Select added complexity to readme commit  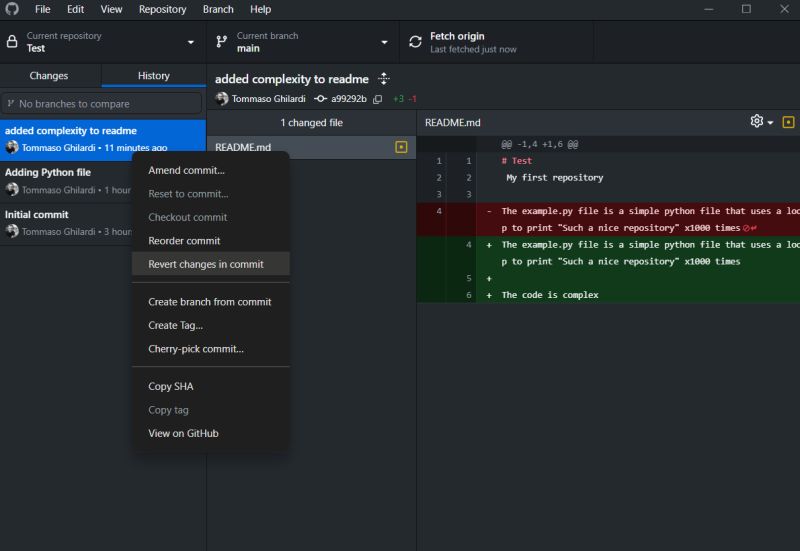pos(103,139)
